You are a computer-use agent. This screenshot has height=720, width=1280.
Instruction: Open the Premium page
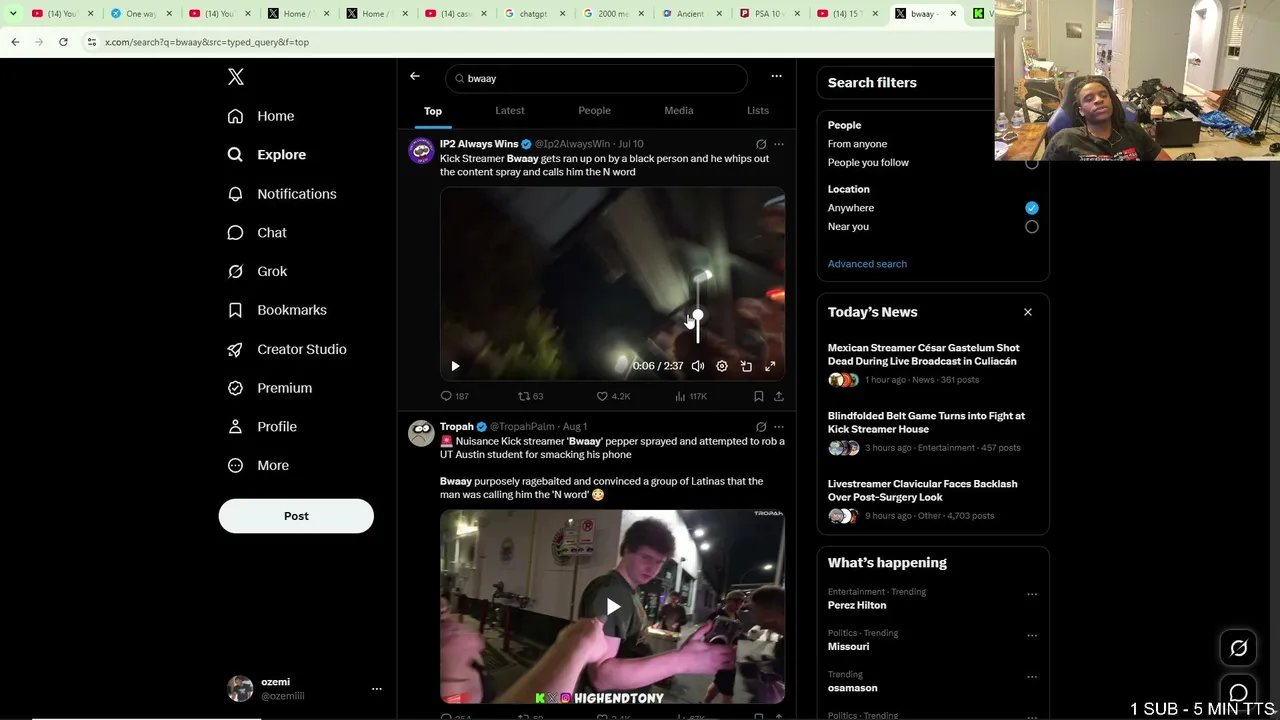click(270, 388)
